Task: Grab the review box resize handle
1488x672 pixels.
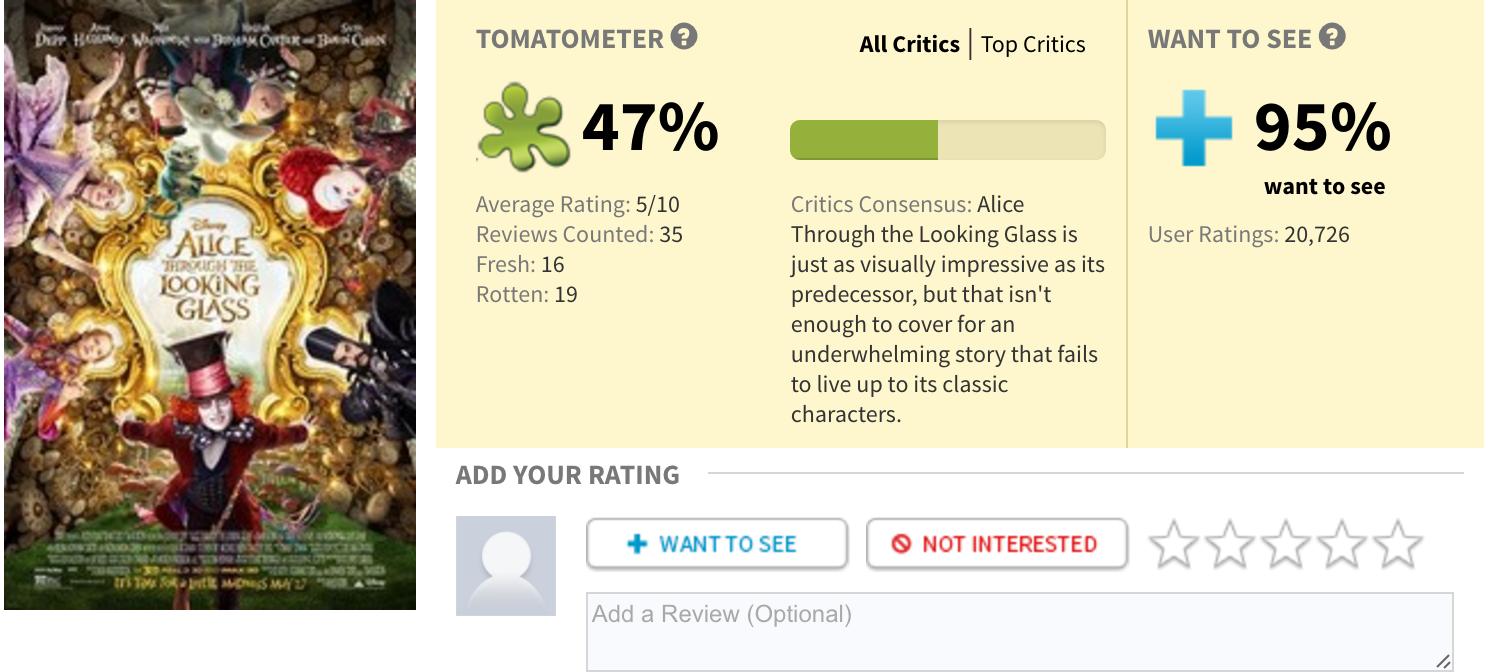Action: point(1442,661)
